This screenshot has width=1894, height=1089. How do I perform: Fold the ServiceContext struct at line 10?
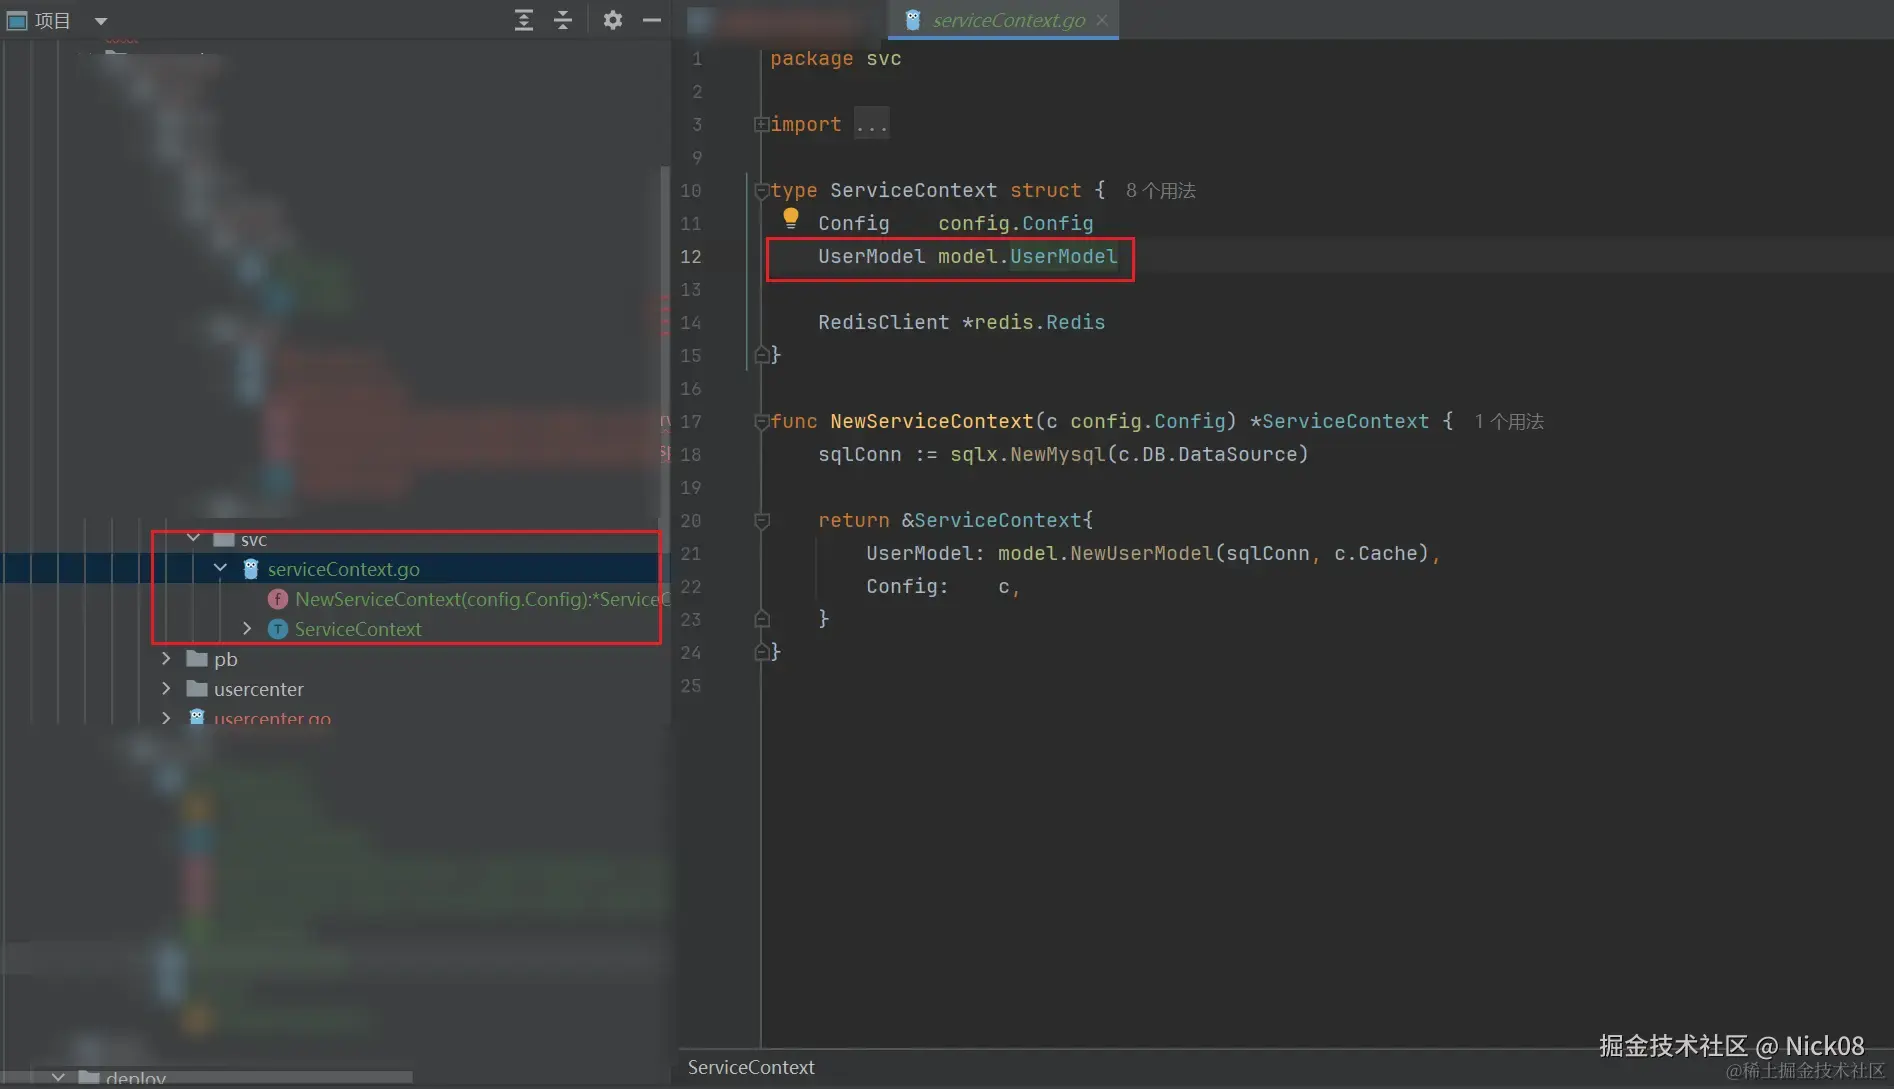click(x=761, y=190)
